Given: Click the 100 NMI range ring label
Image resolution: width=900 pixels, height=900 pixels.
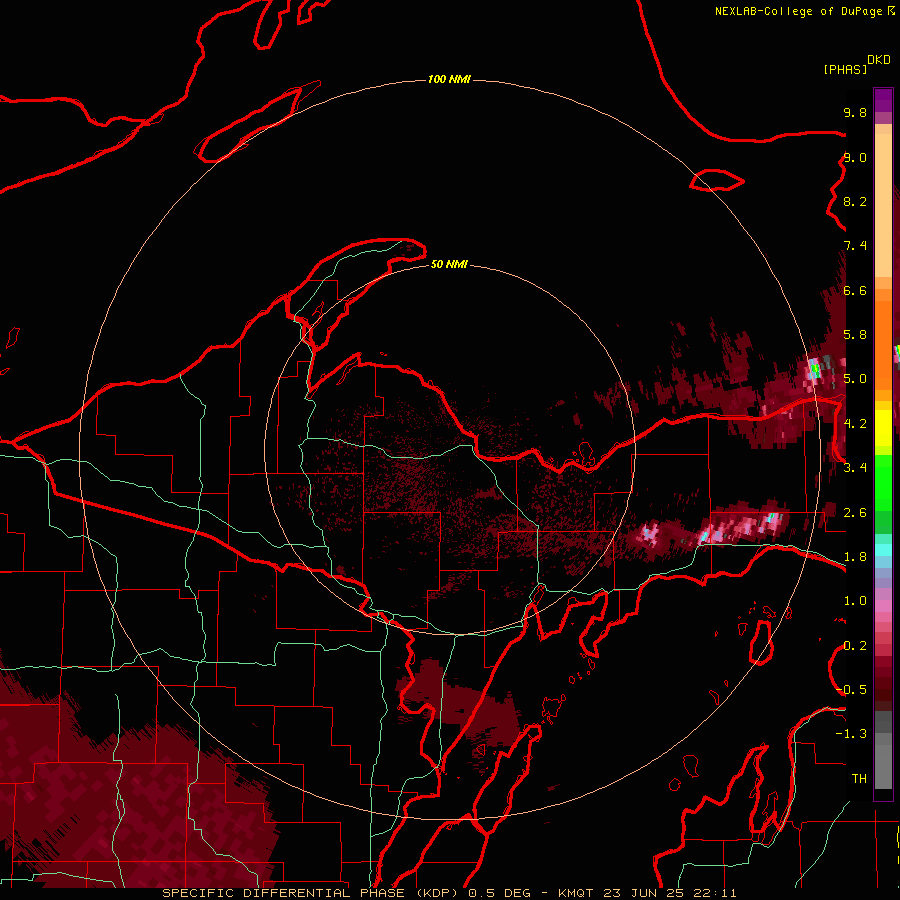Looking at the screenshot, I should click(449, 79).
